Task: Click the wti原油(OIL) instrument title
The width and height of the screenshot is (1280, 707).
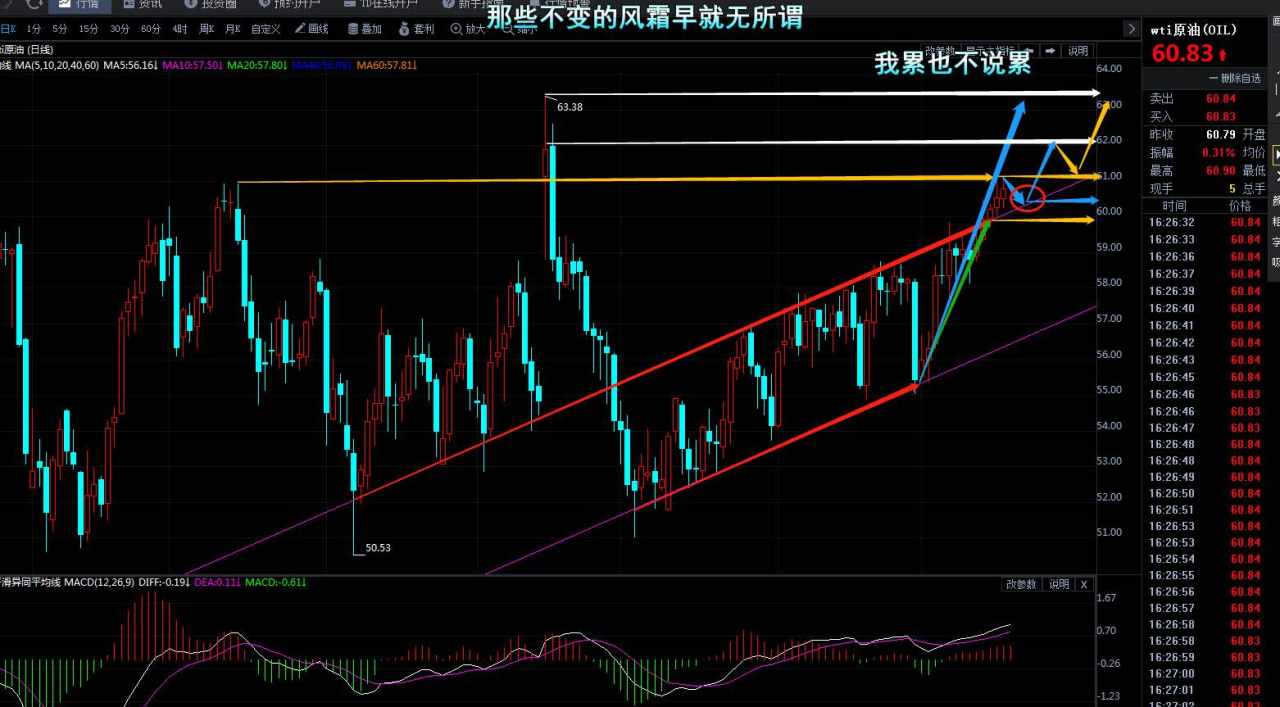Action: click(1193, 30)
